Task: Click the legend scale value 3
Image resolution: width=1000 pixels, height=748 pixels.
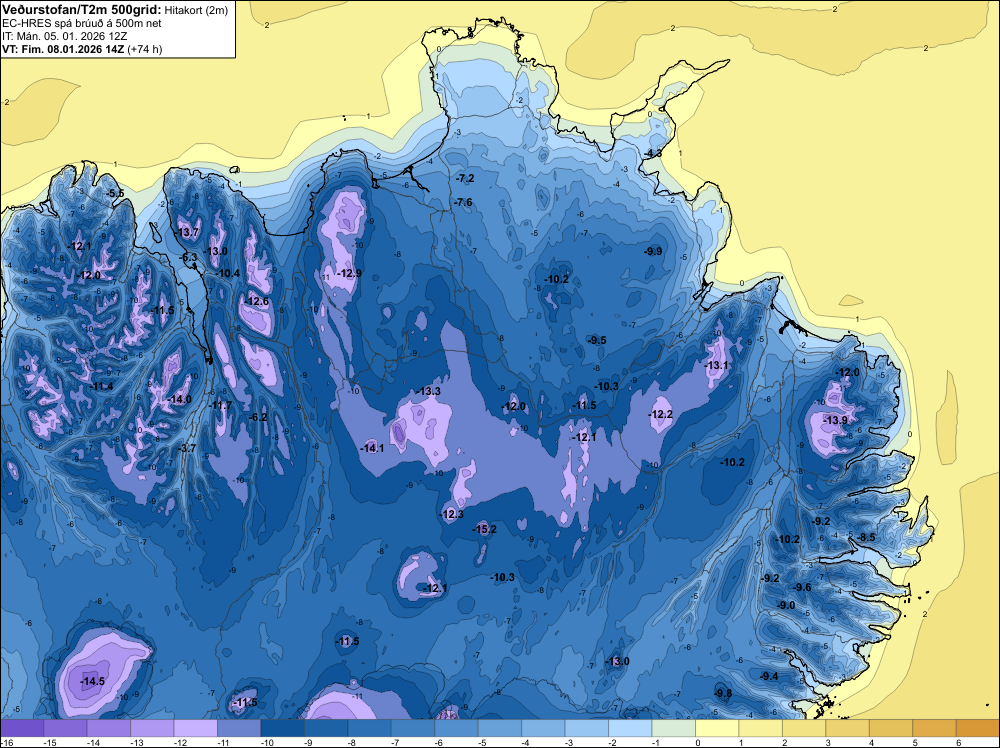Action: tap(828, 743)
